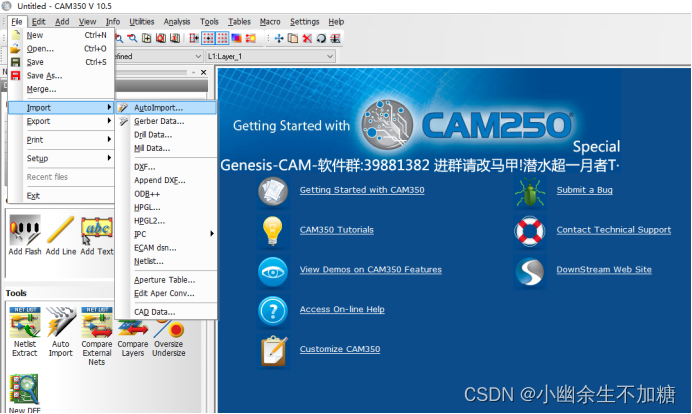Select ODB++ import option
Viewport: 692px width, 414px height.
click(166, 194)
